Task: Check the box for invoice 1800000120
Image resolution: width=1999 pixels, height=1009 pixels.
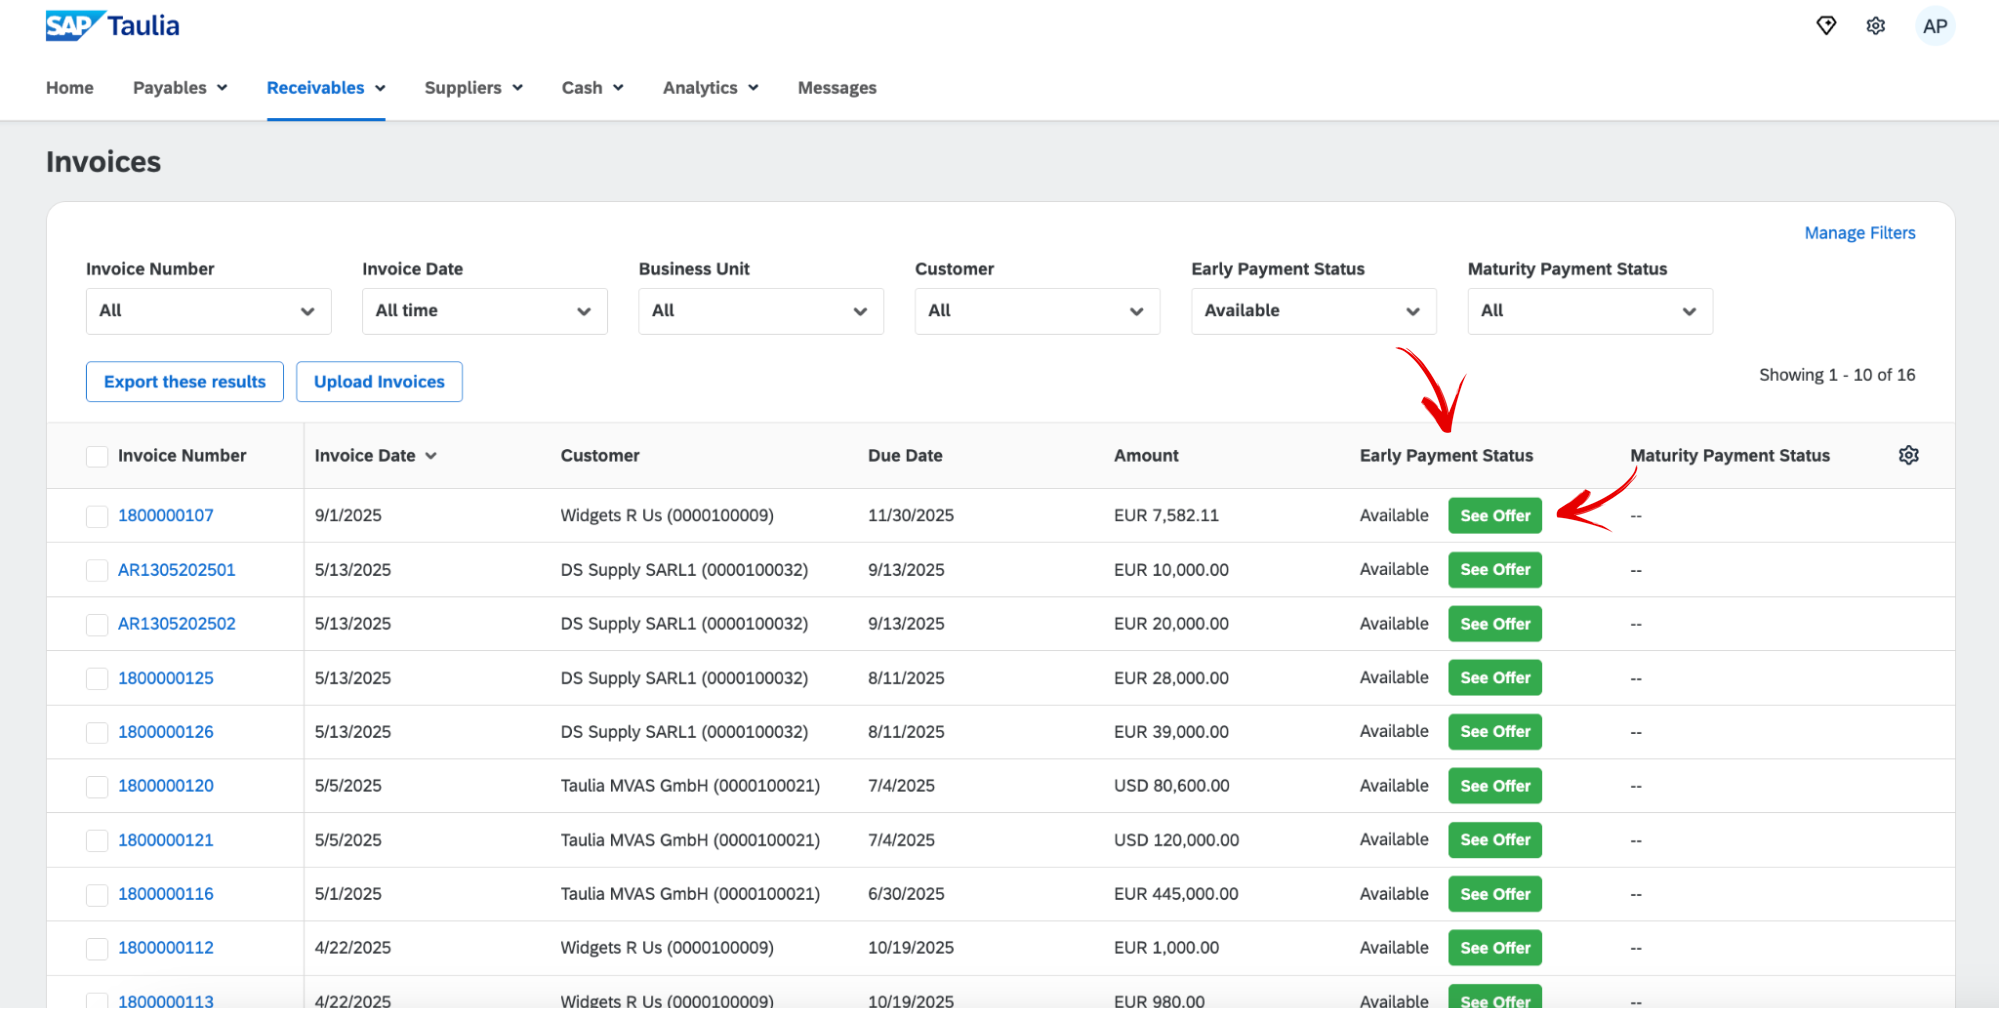Action: 97,786
